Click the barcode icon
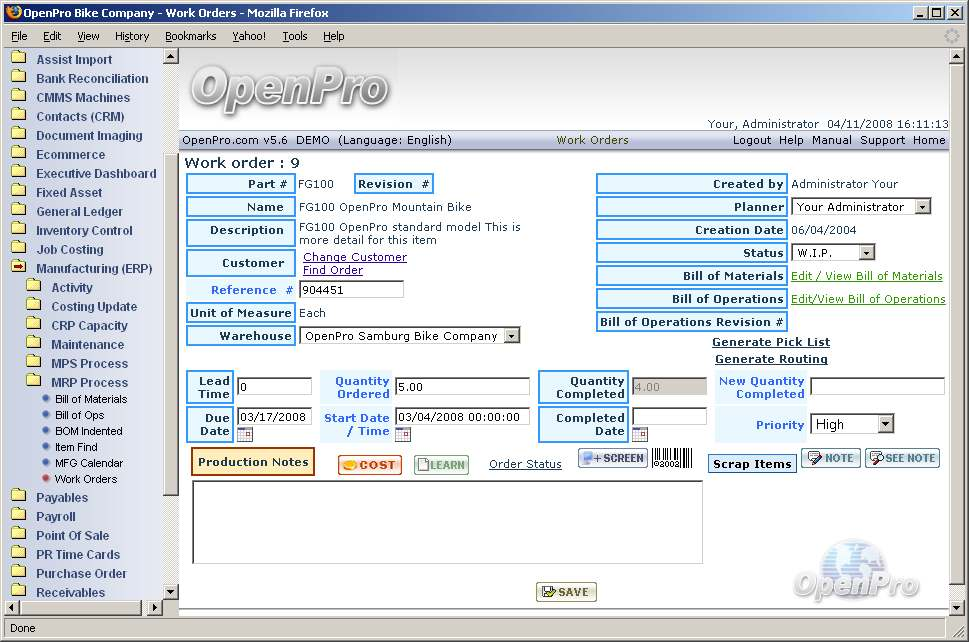The height and width of the screenshot is (642, 969). [x=671, y=459]
